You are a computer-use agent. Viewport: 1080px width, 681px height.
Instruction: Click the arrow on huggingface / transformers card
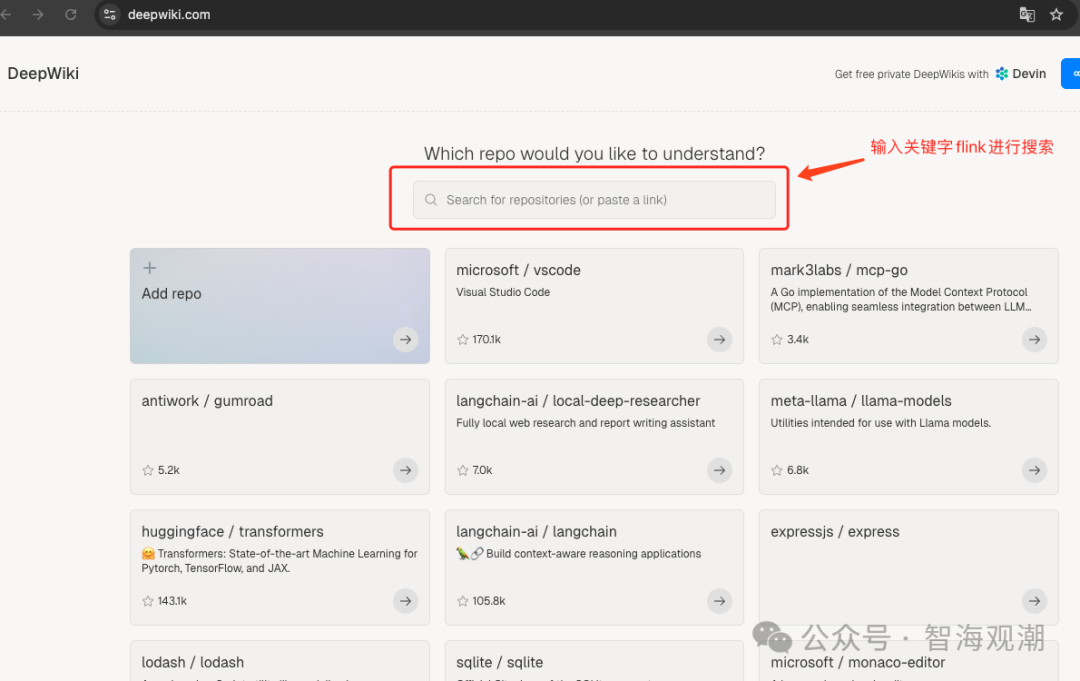[406, 601]
